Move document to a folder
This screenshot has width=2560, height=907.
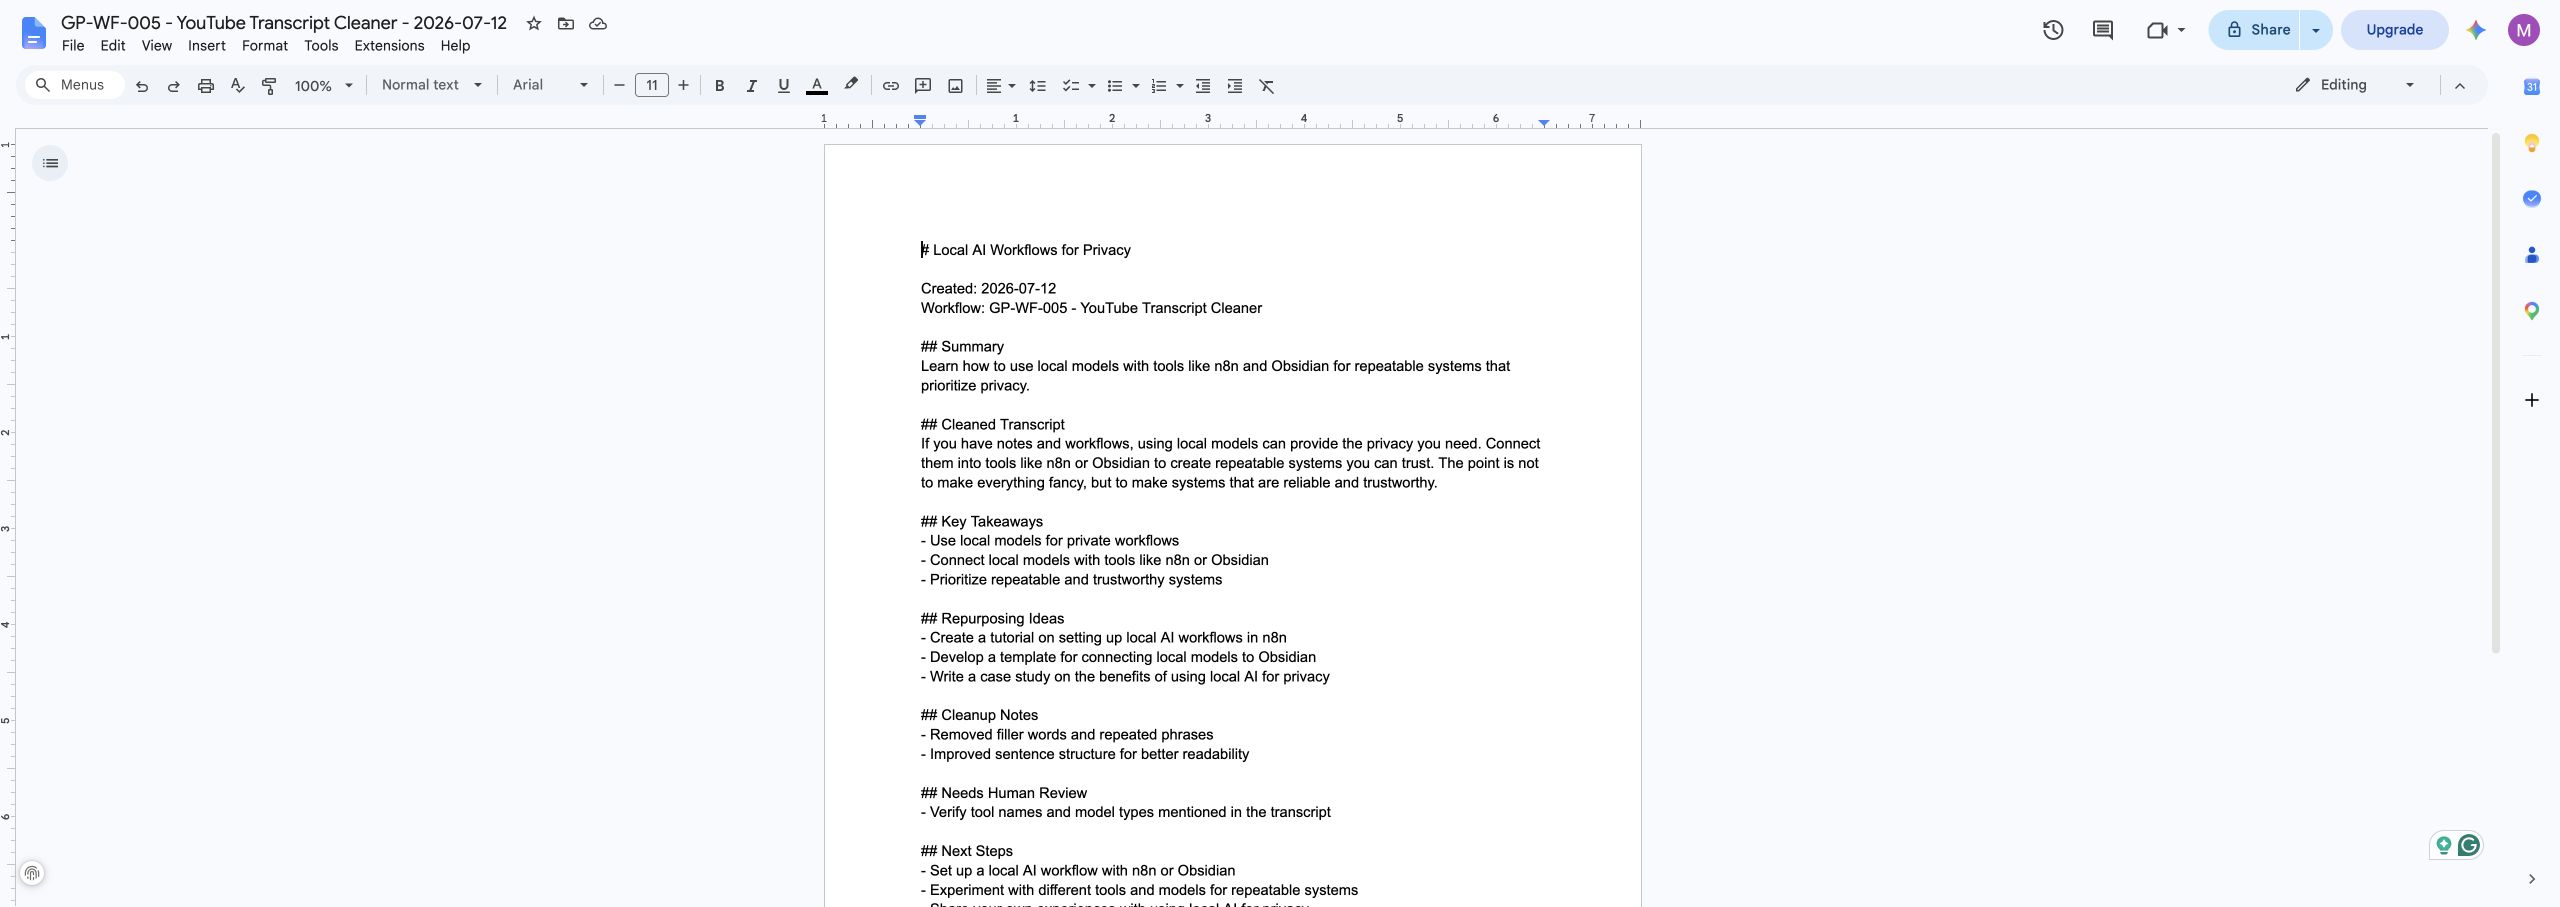point(566,23)
